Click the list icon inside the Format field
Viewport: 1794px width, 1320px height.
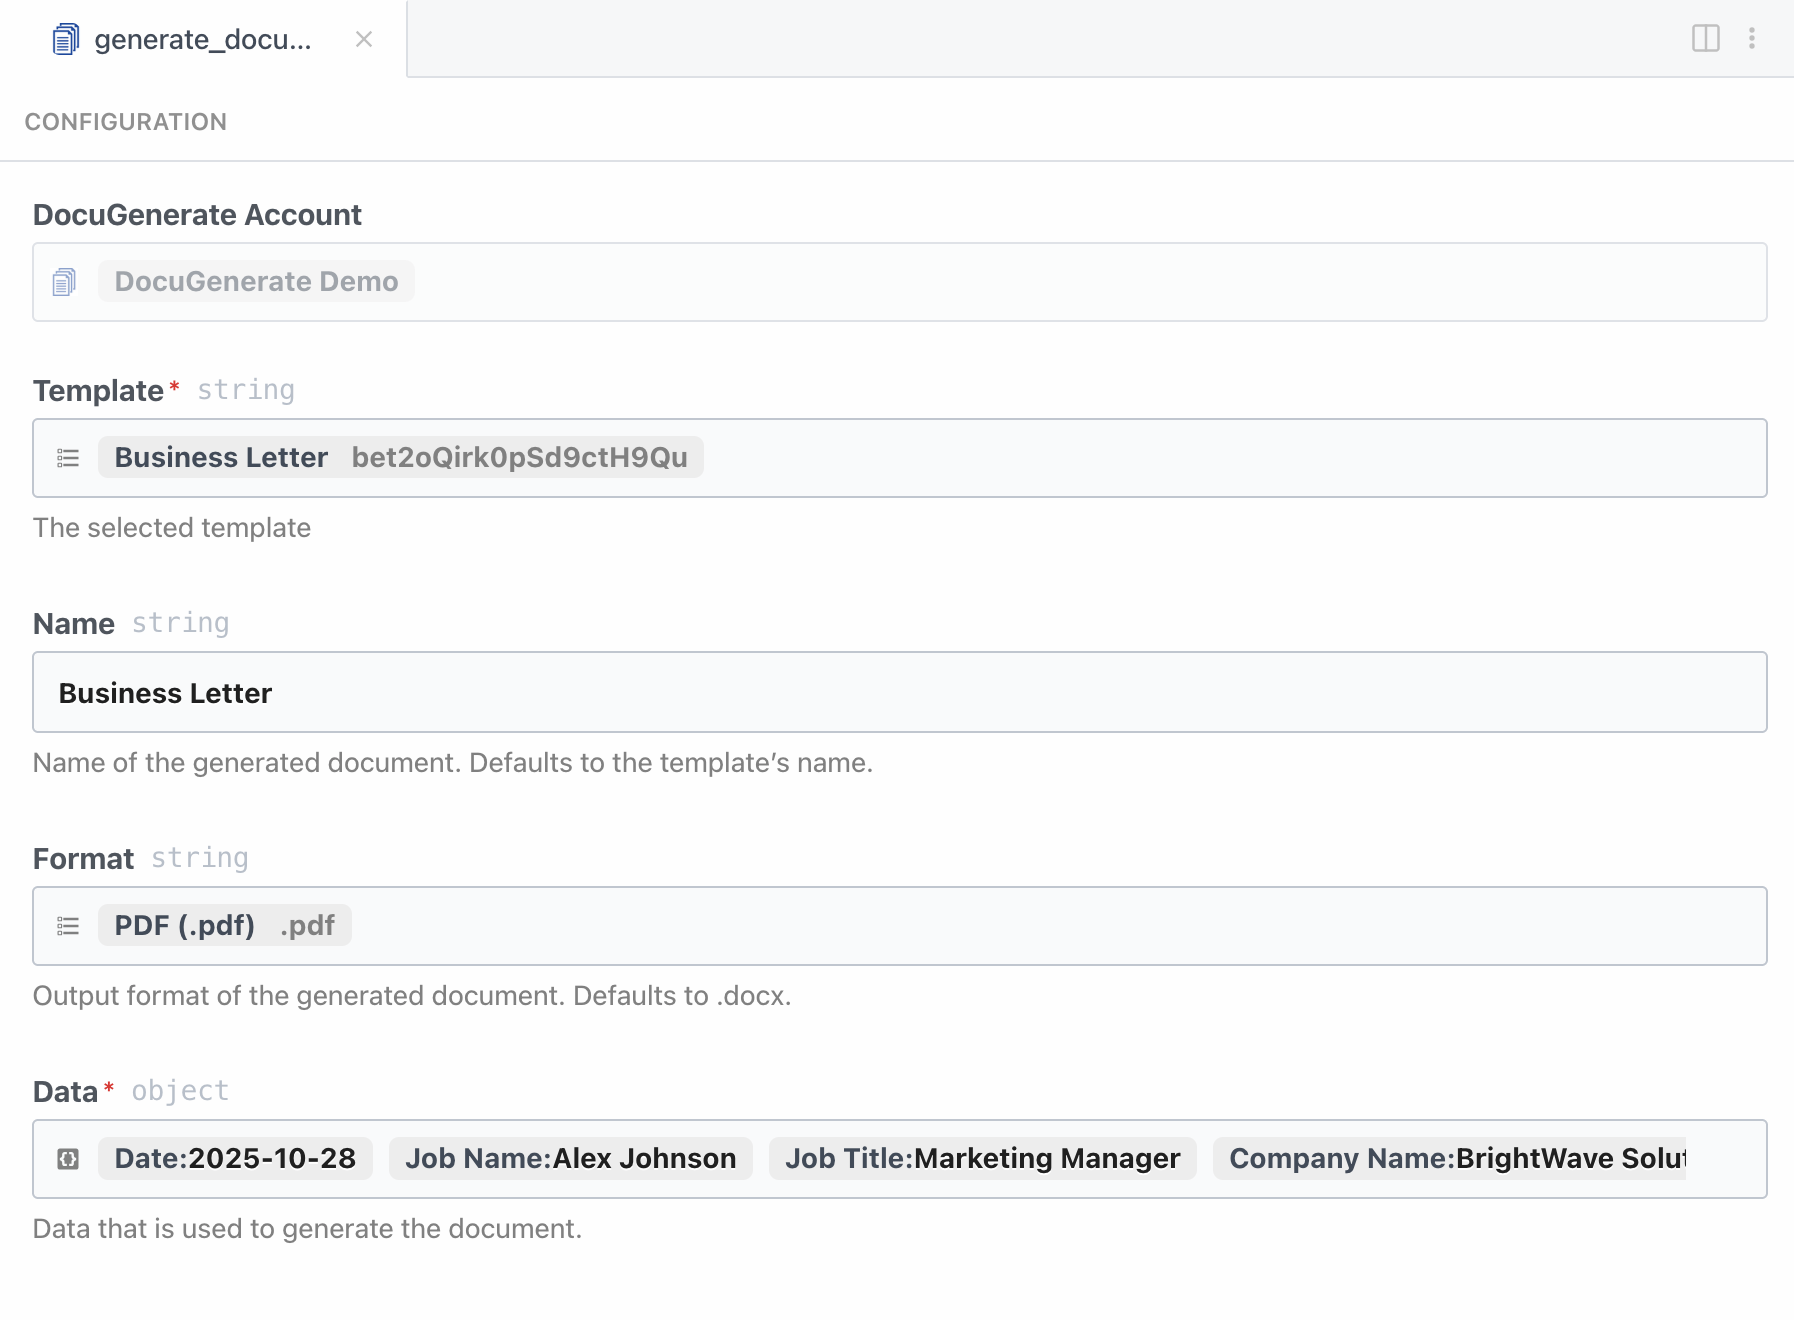(67, 926)
